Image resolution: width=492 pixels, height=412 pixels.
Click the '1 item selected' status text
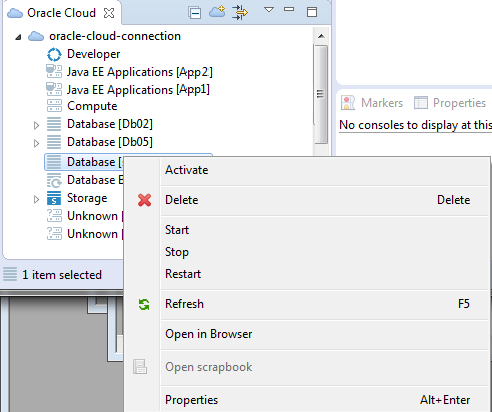(x=62, y=275)
